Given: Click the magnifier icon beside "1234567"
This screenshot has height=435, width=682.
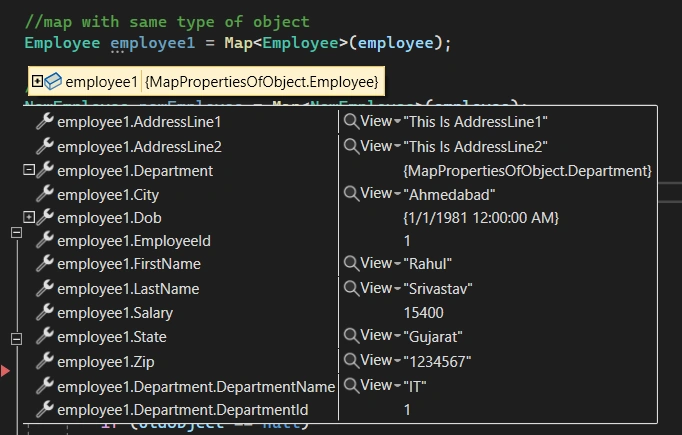Looking at the screenshot, I should coord(351,360).
